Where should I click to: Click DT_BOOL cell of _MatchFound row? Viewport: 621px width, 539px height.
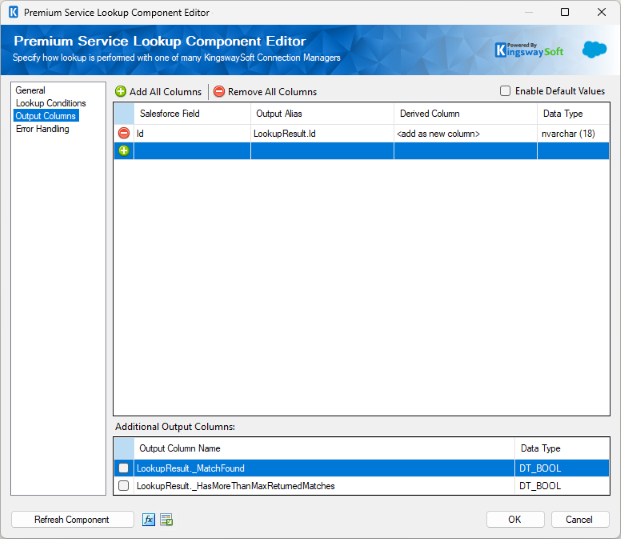pos(562,468)
